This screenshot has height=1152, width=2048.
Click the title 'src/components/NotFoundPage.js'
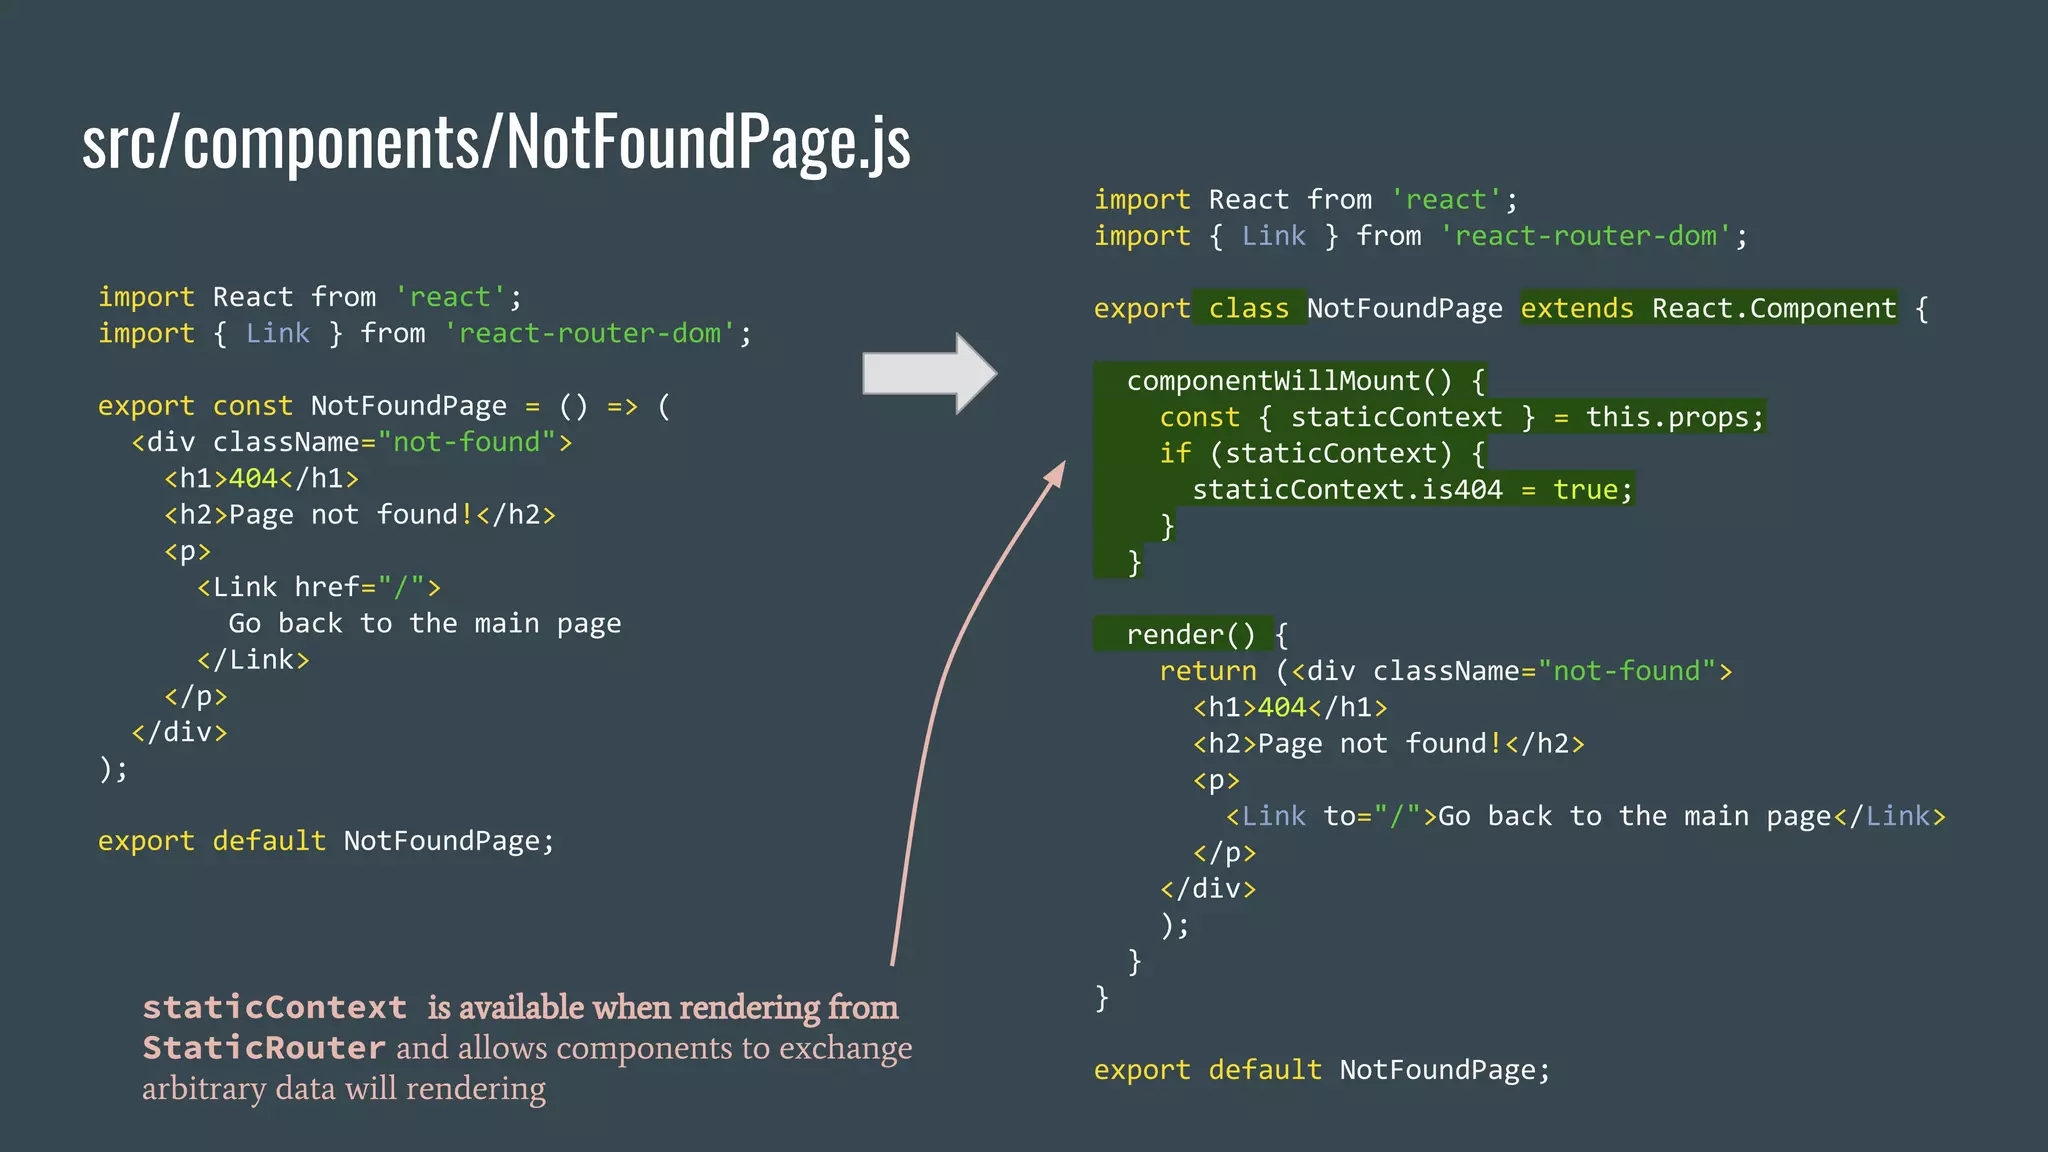[x=496, y=143]
